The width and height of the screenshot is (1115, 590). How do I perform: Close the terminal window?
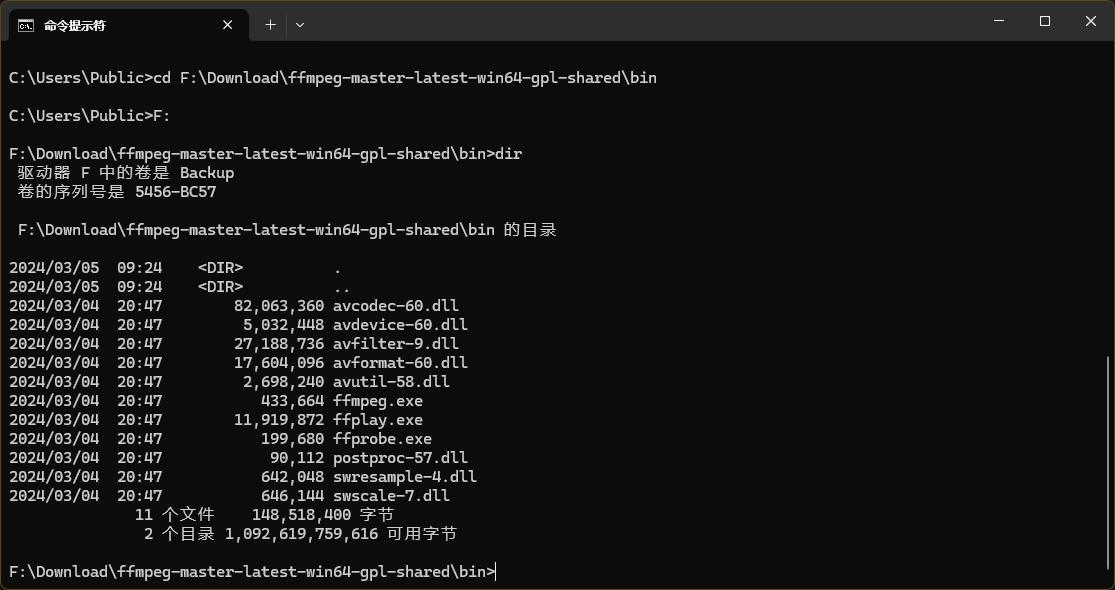pos(1091,21)
